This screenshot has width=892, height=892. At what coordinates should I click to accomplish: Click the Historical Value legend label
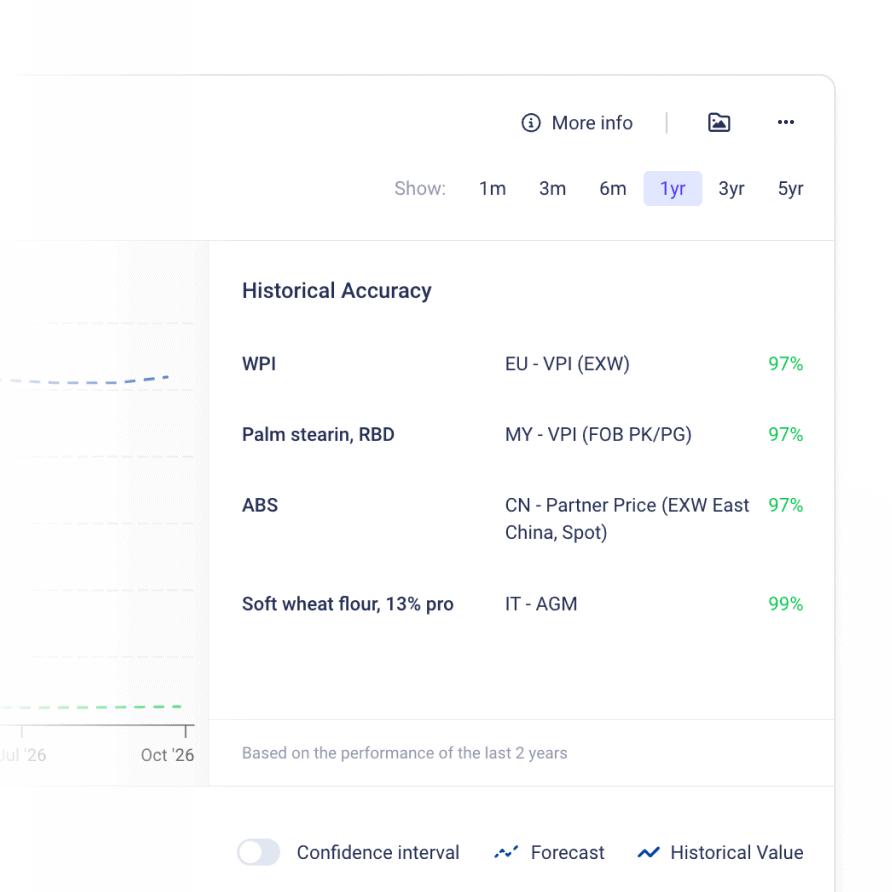[736, 853]
